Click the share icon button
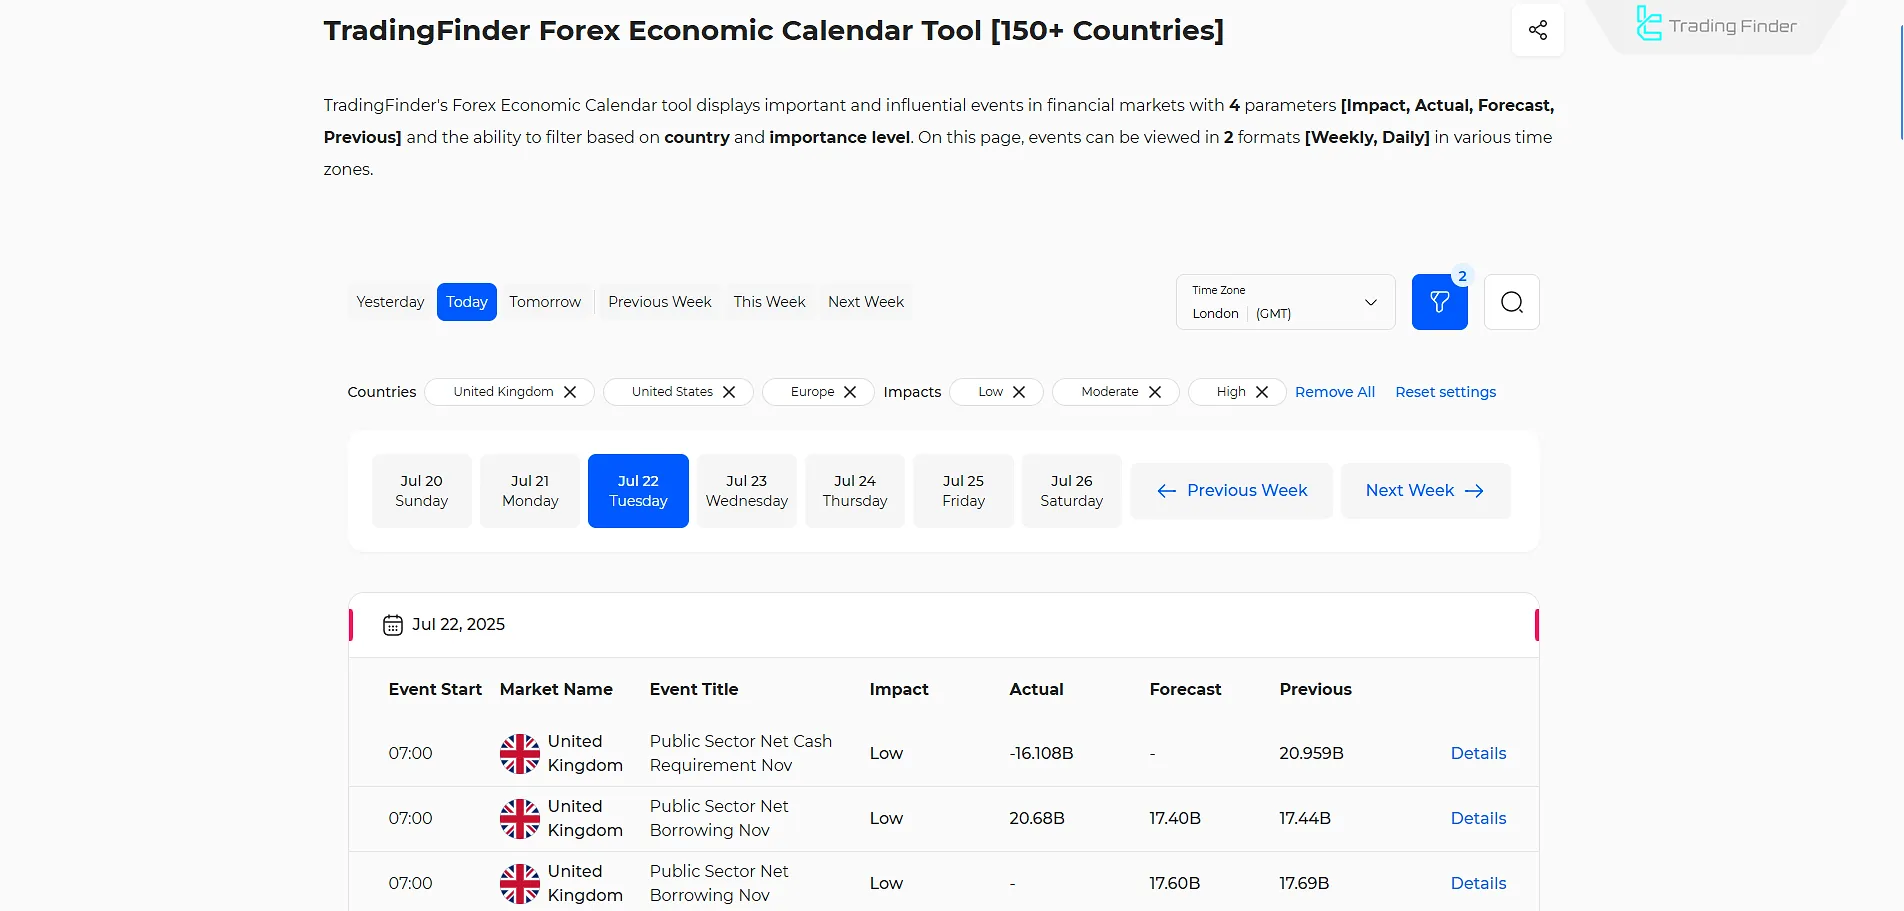The image size is (1904, 911). (x=1537, y=30)
